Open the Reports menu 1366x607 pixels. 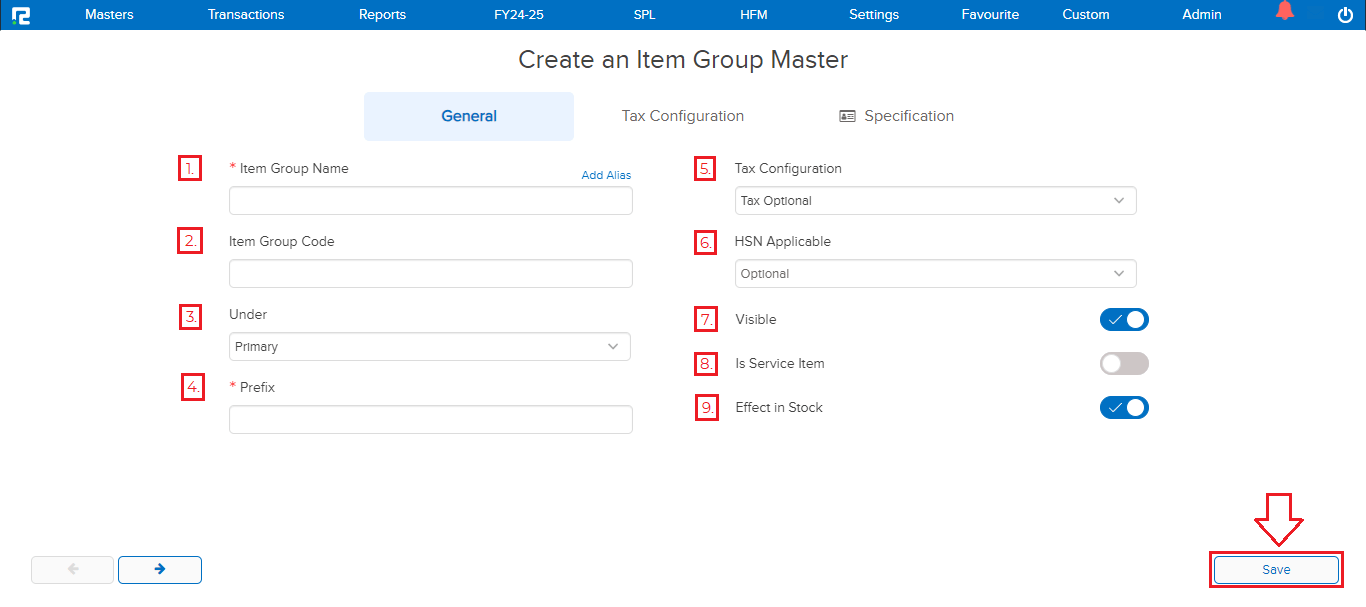point(382,15)
